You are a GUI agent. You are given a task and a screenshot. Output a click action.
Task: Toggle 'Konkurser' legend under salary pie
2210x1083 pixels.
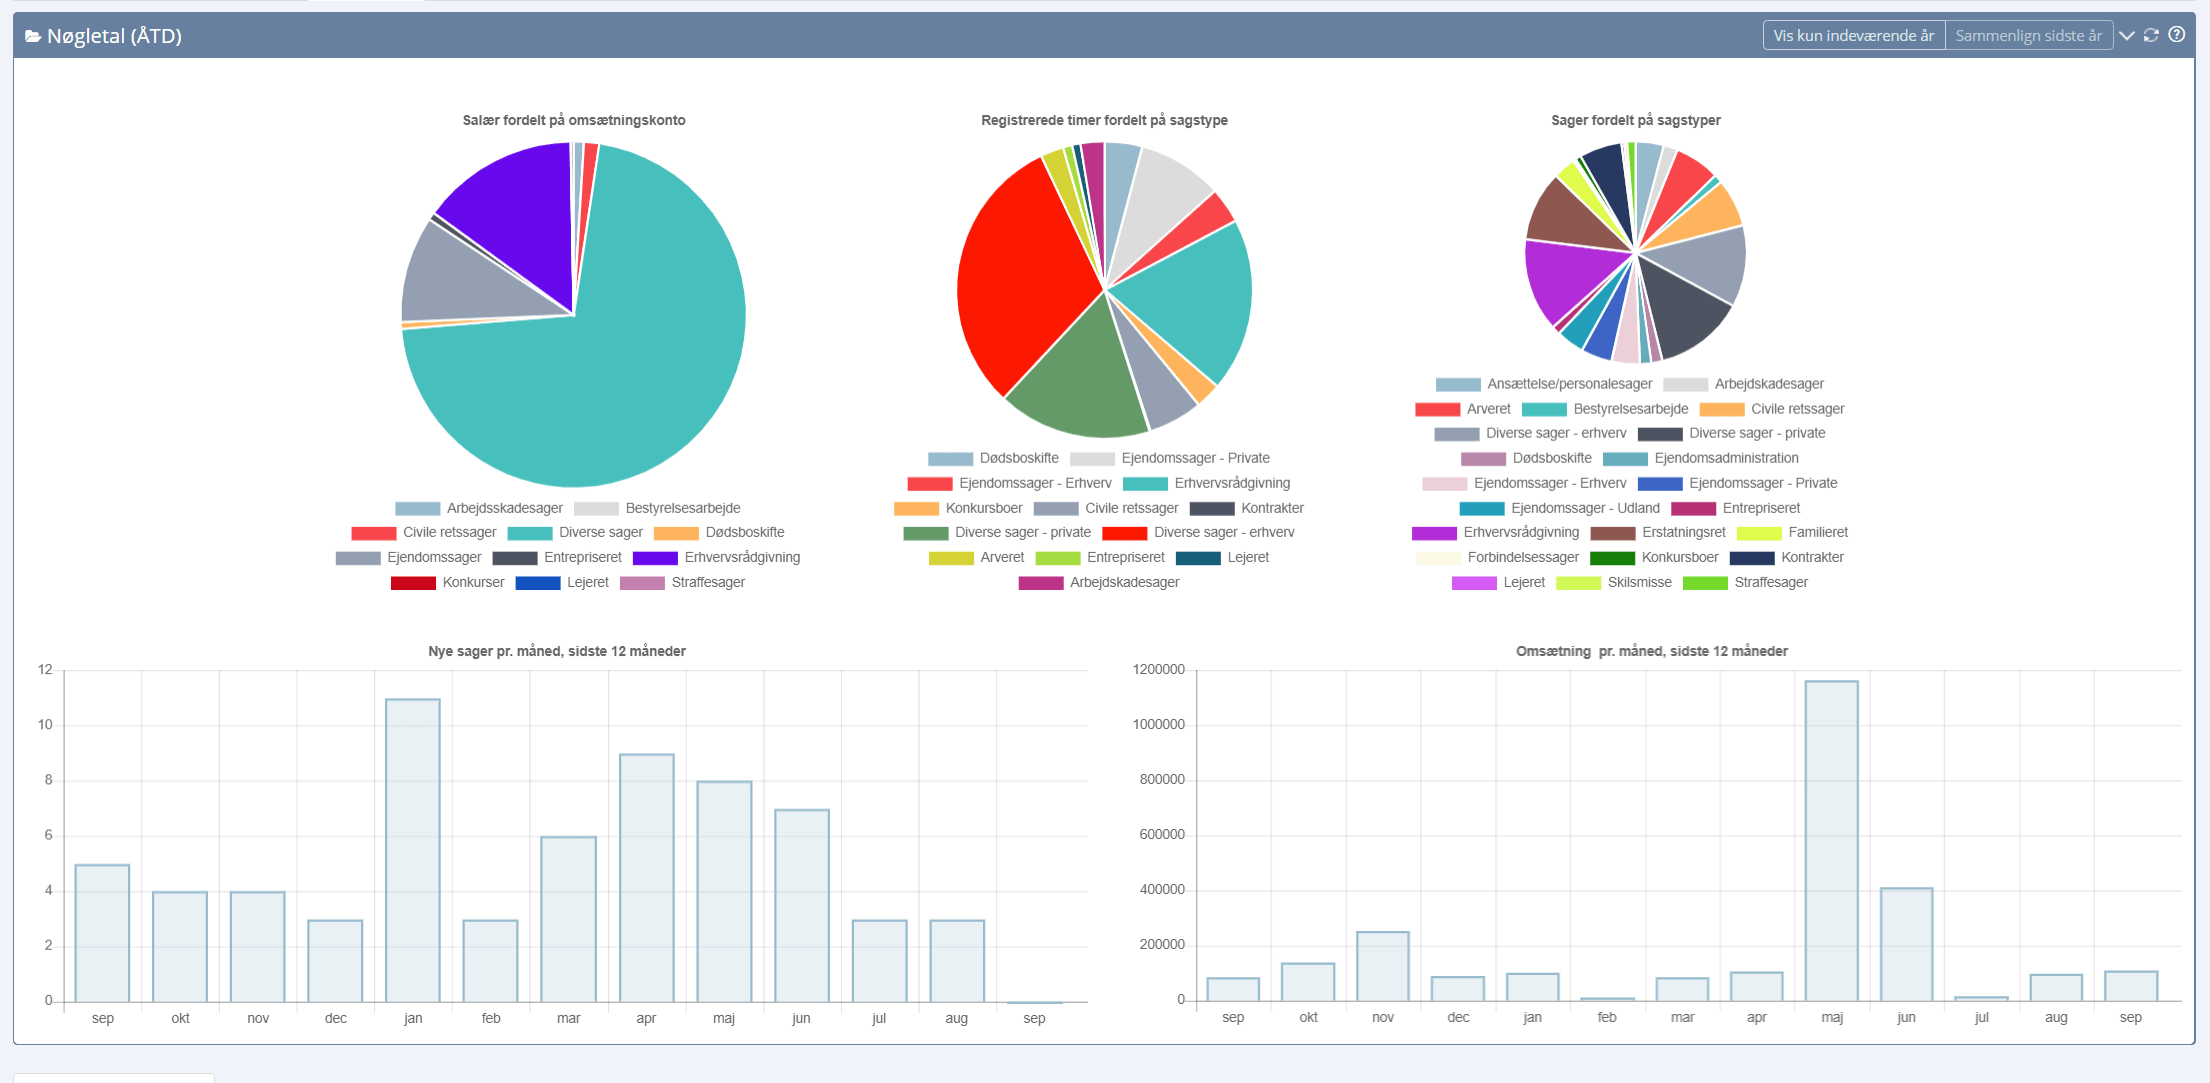point(472,583)
